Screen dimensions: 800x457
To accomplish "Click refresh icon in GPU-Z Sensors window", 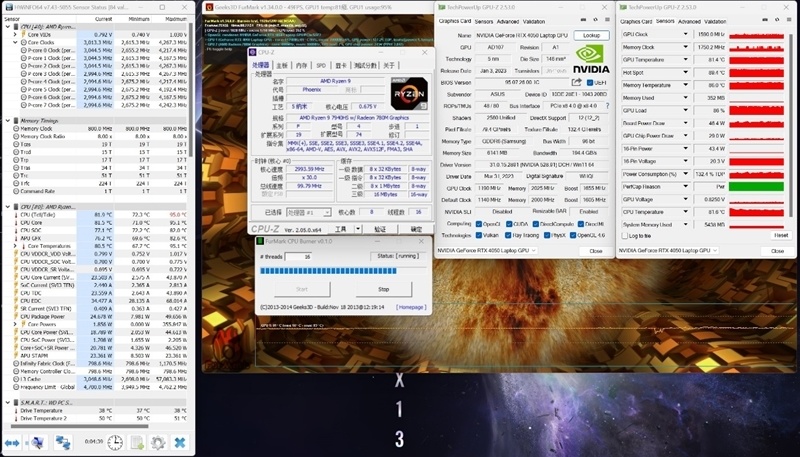I will coord(776,20).
